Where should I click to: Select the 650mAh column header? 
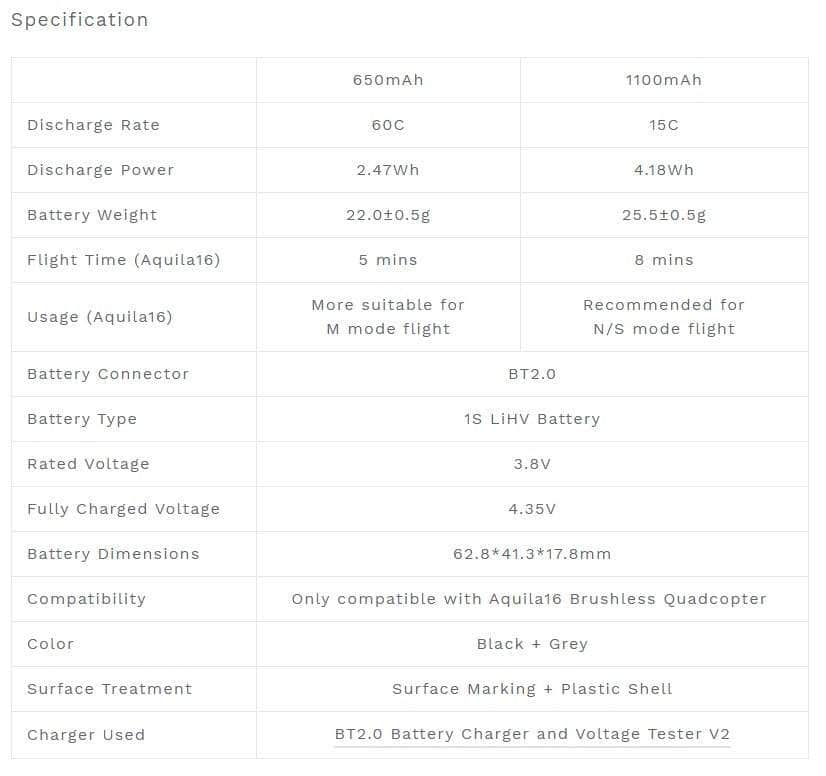pos(388,80)
